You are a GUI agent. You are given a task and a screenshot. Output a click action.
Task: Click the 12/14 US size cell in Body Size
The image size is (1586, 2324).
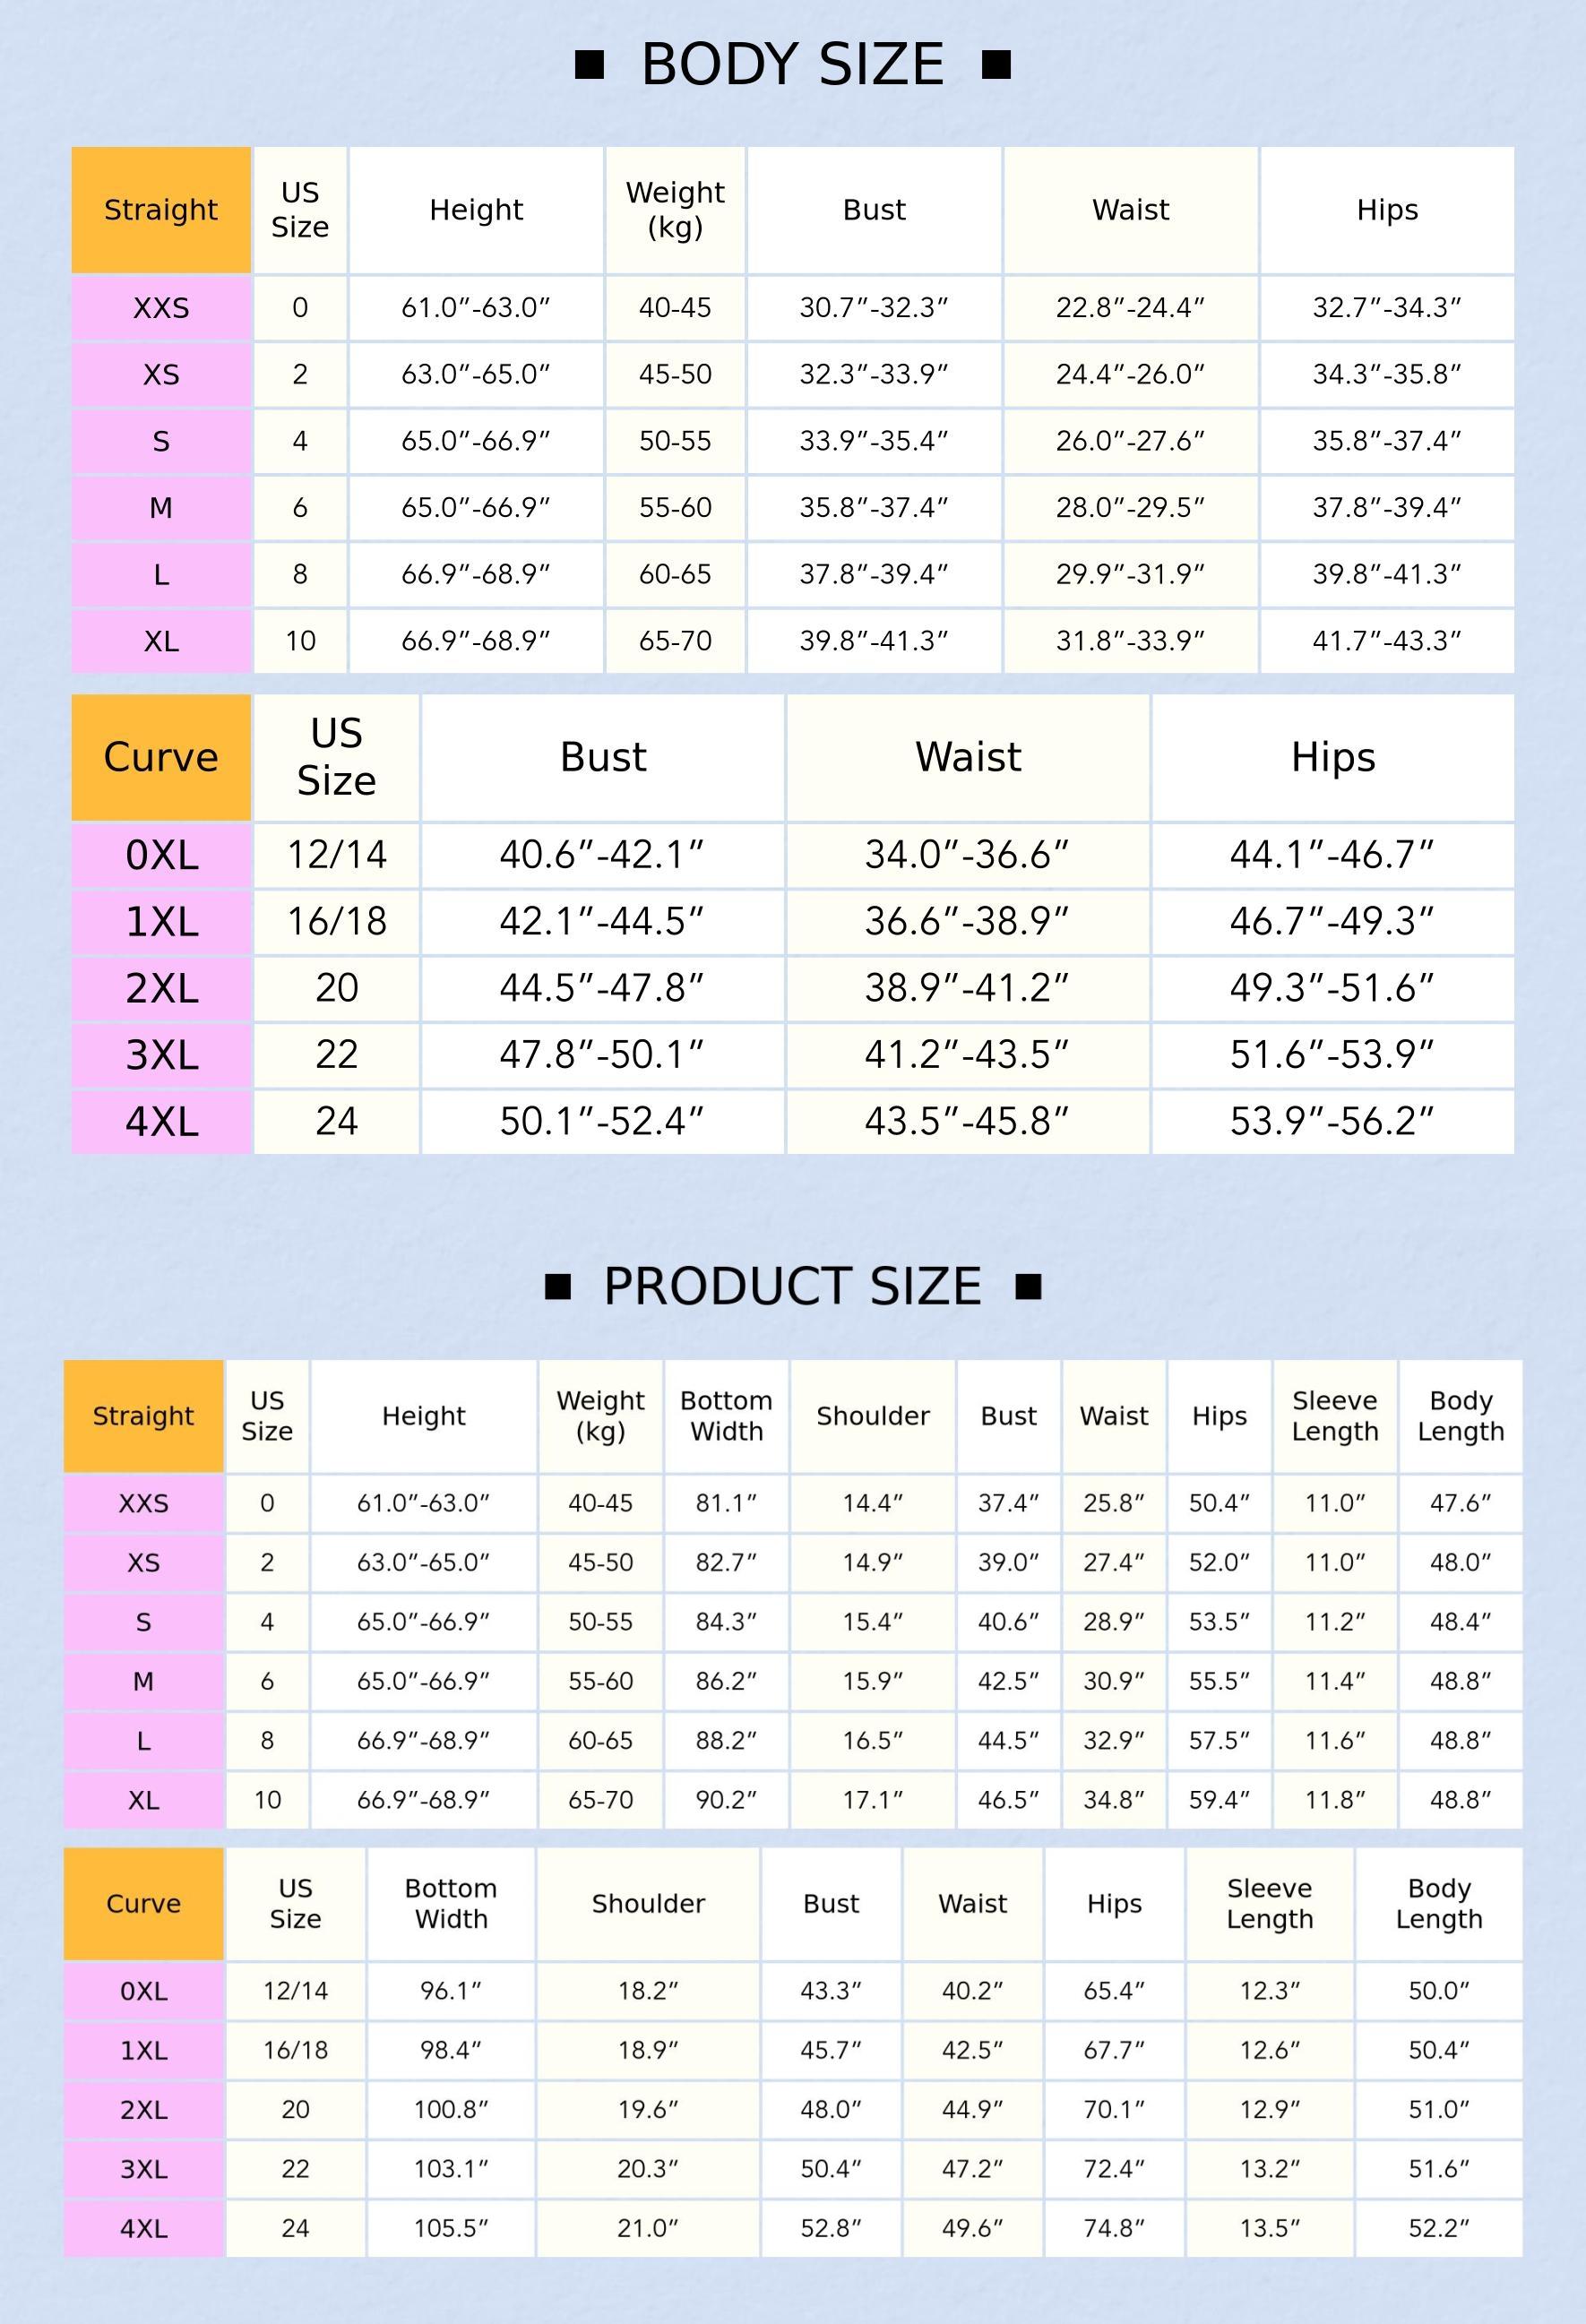click(337, 855)
